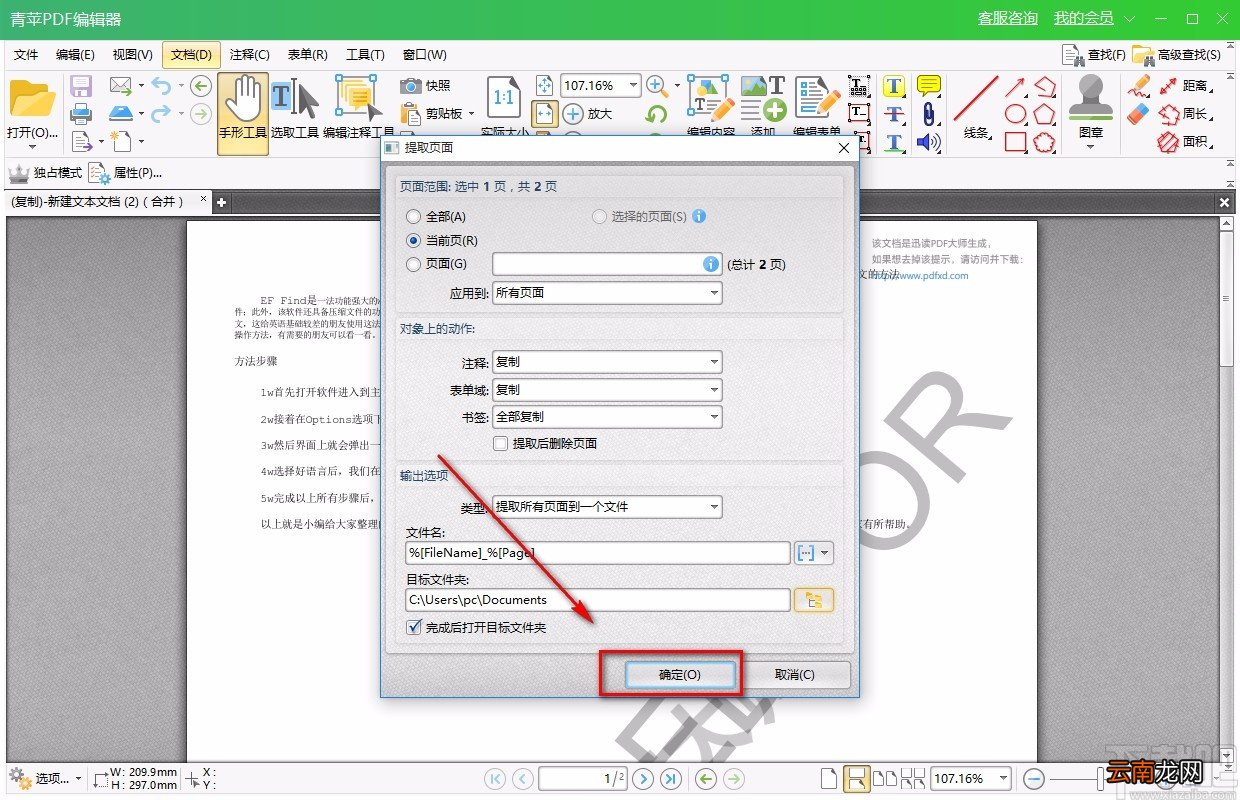The width and height of the screenshot is (1240, 800).
Task: Click the 属性(P)... button
Action: 126,173
